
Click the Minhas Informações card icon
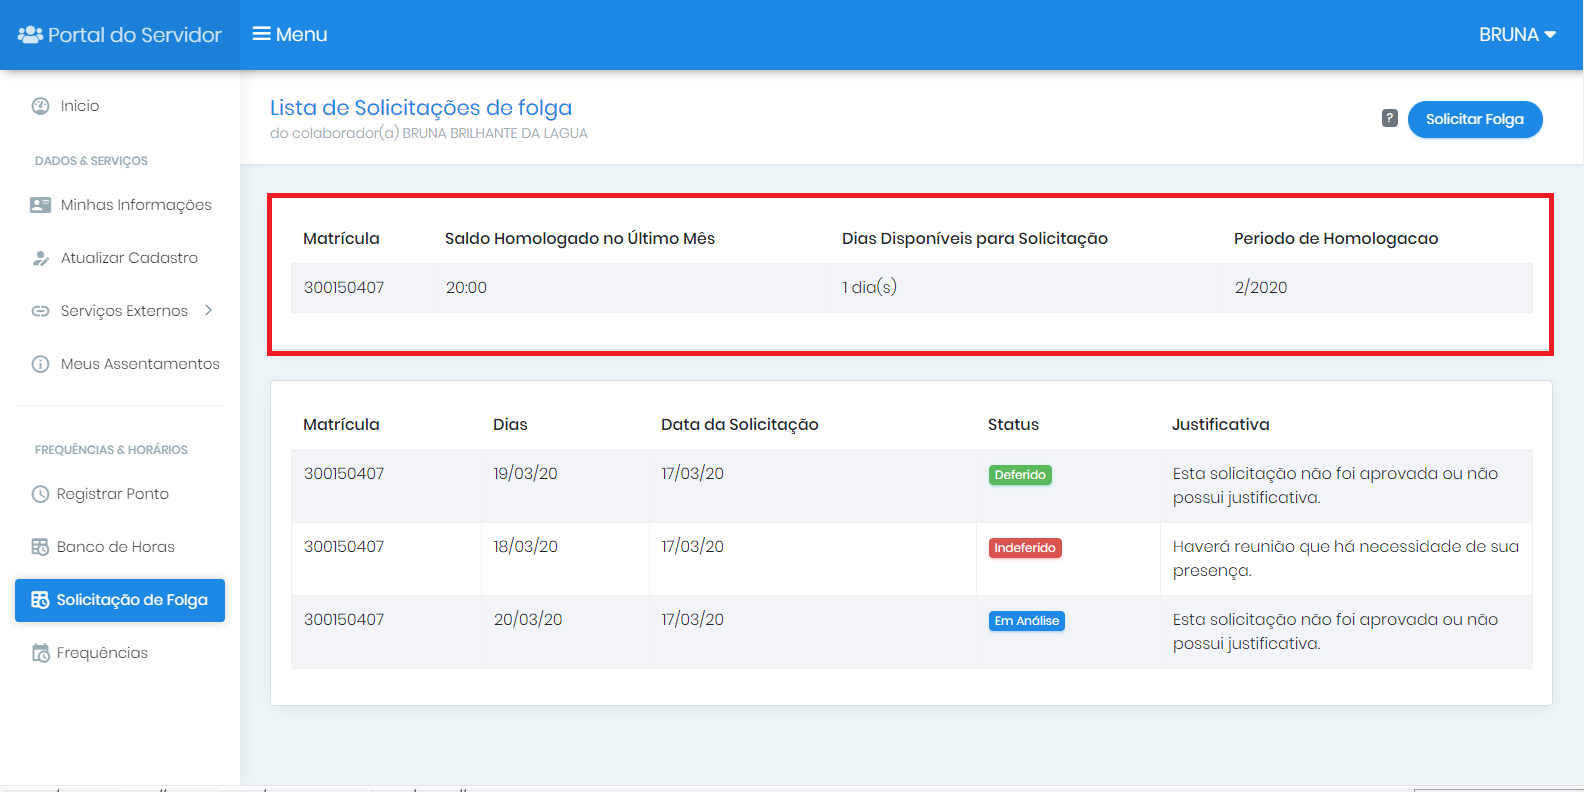[40, 205]
